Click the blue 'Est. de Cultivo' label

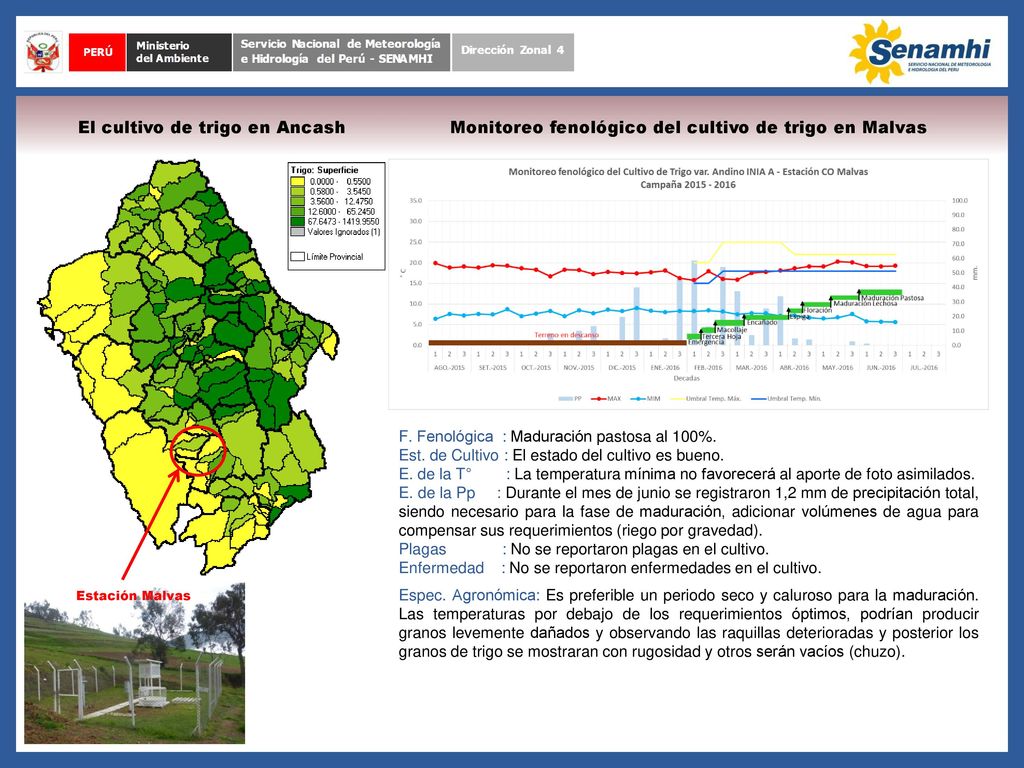(449, 455)
